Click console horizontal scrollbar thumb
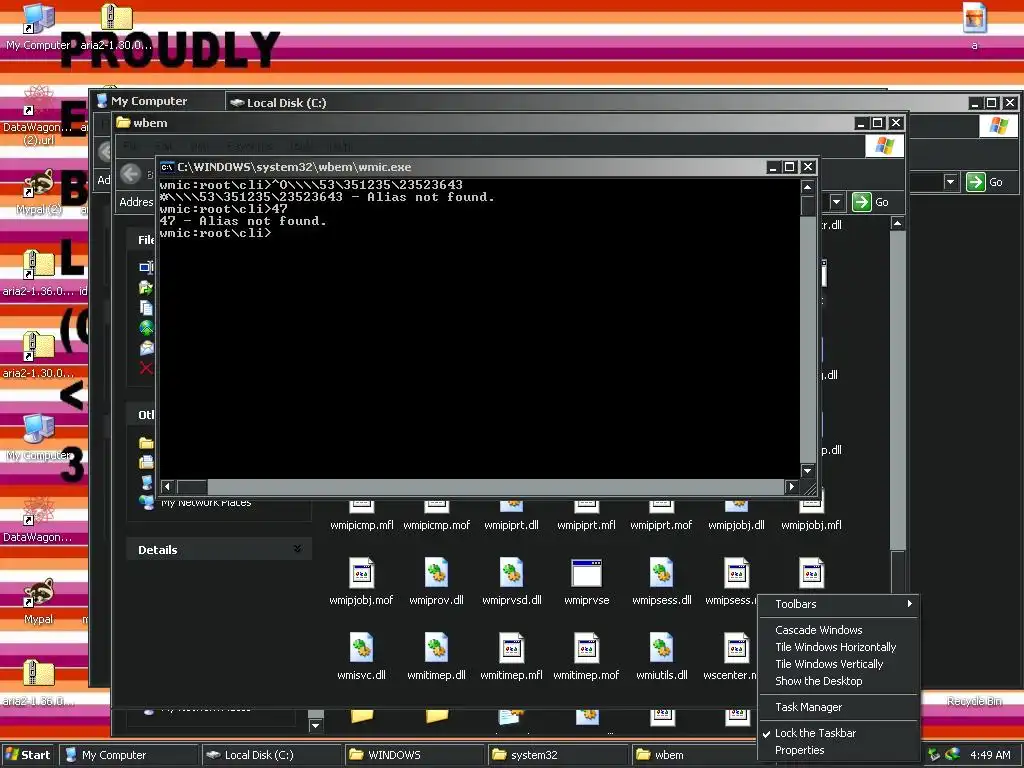 193,487
